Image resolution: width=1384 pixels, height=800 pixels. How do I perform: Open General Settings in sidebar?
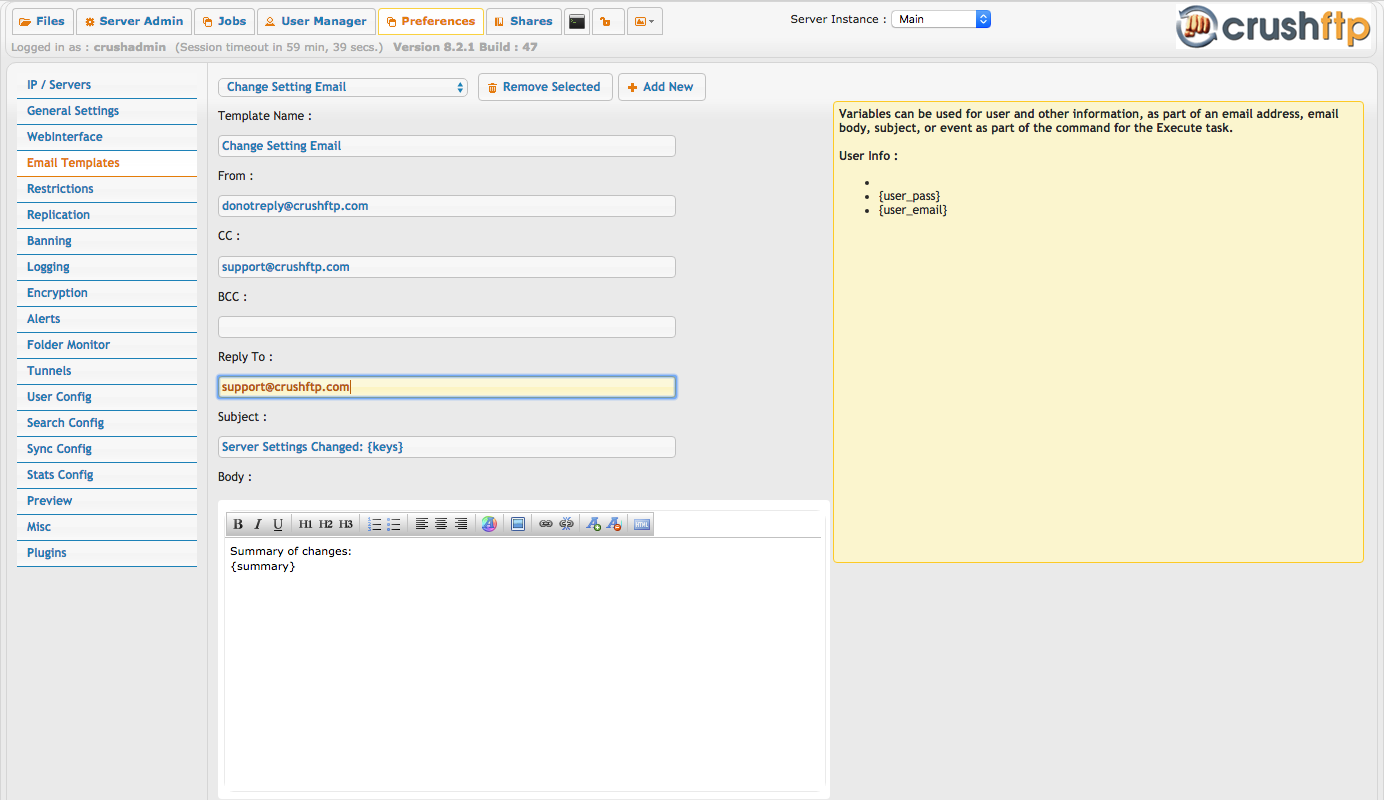(107, 111)
